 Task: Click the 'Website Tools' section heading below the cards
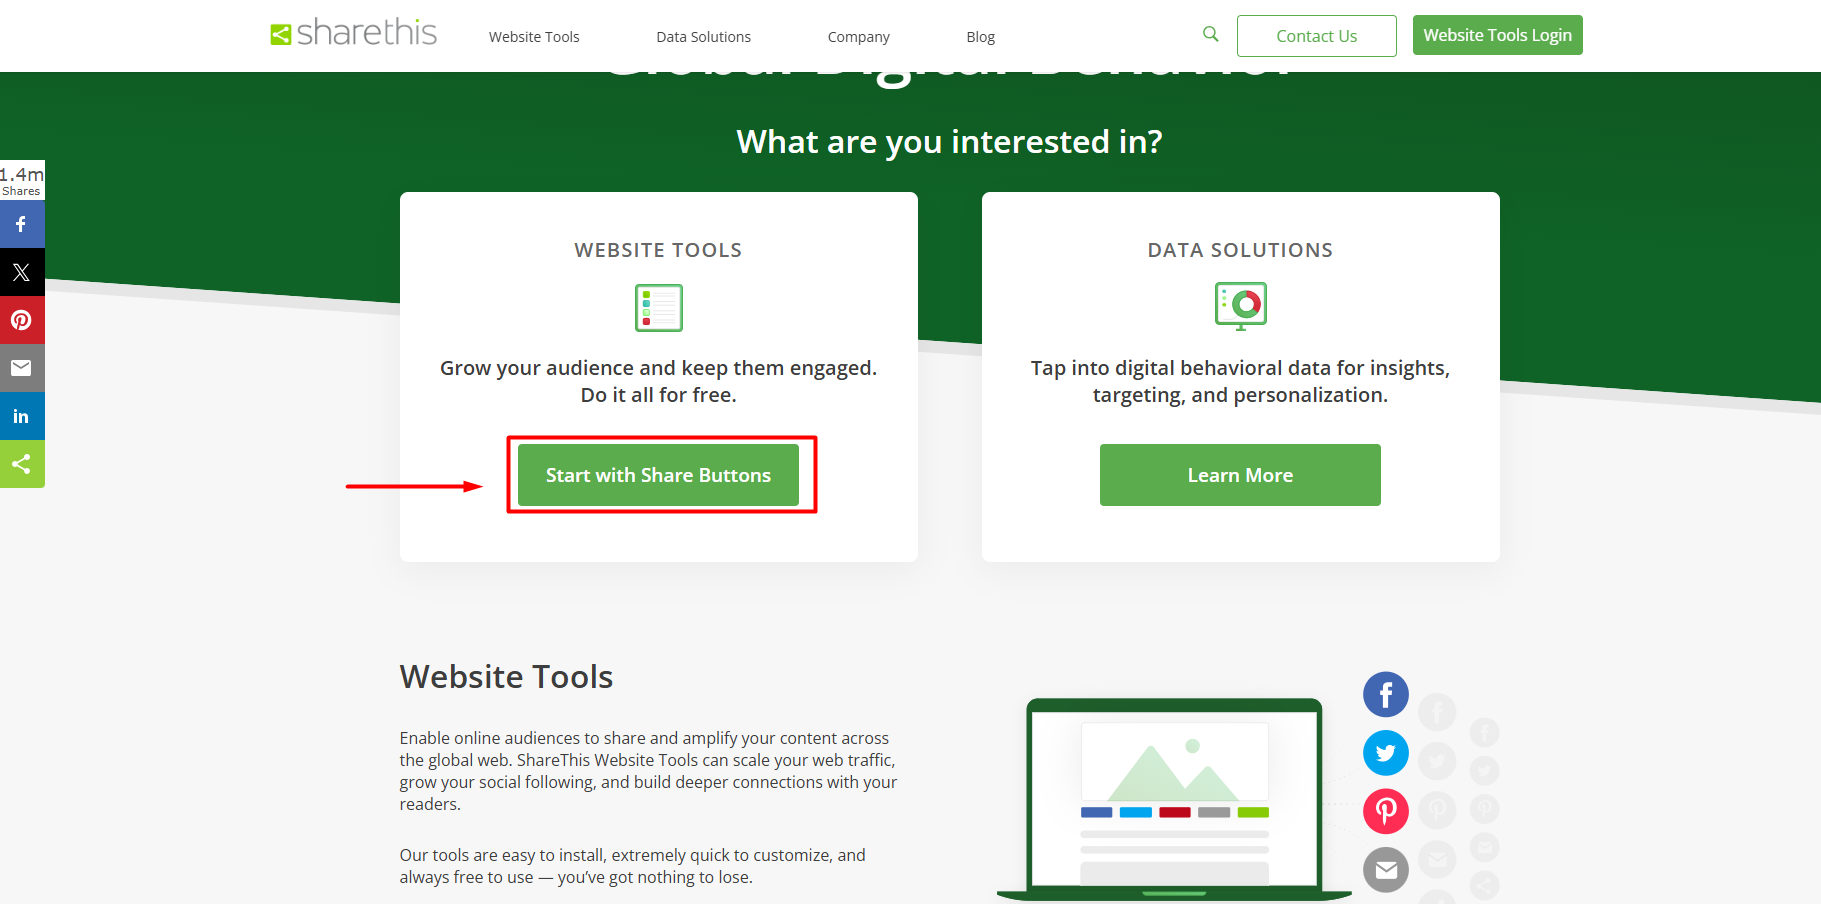[x=506, y=677]
